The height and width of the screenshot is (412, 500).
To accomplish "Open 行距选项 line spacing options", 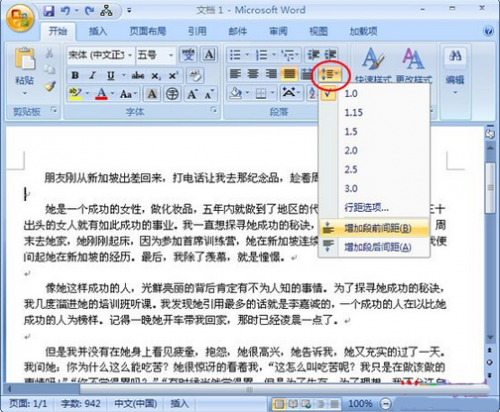I will pyautogui.click(x=374, y=208).
